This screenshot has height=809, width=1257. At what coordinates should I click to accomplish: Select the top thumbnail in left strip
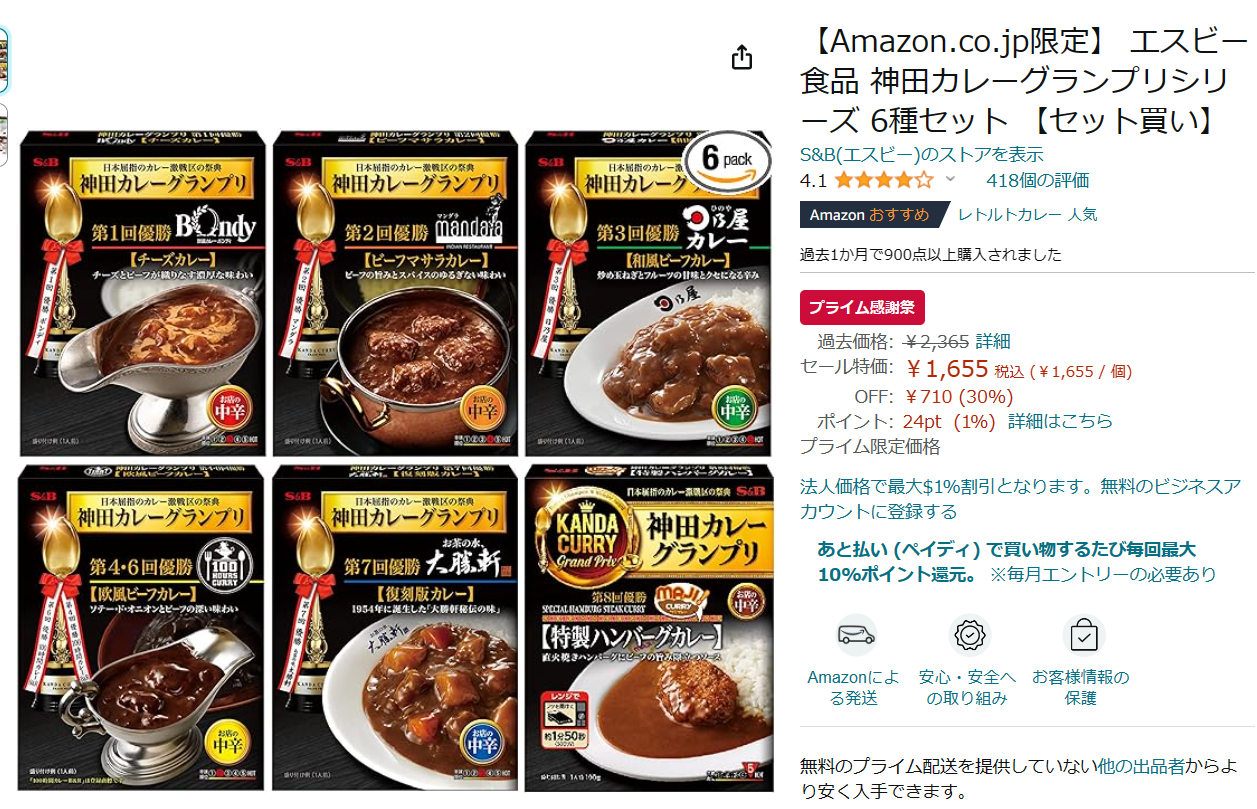[x=3, y=56]
